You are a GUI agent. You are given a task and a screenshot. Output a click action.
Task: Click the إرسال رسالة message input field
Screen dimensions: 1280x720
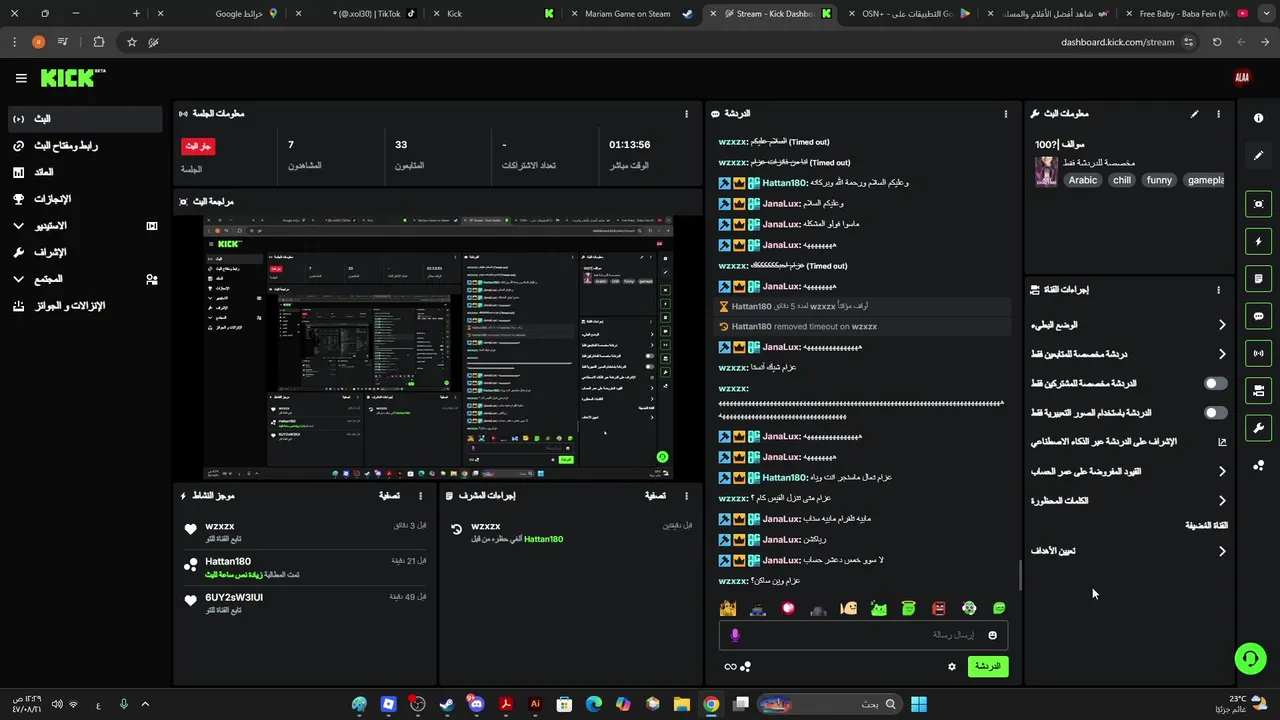pos(863,635)
